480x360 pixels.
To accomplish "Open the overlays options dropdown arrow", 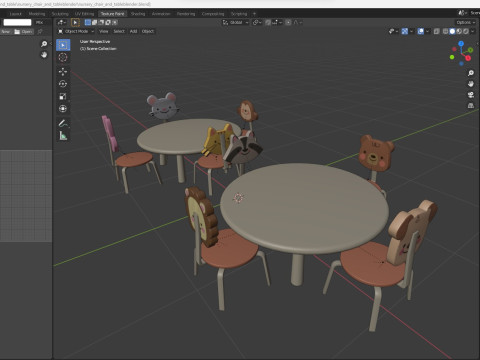I will [x=427, y=31].
